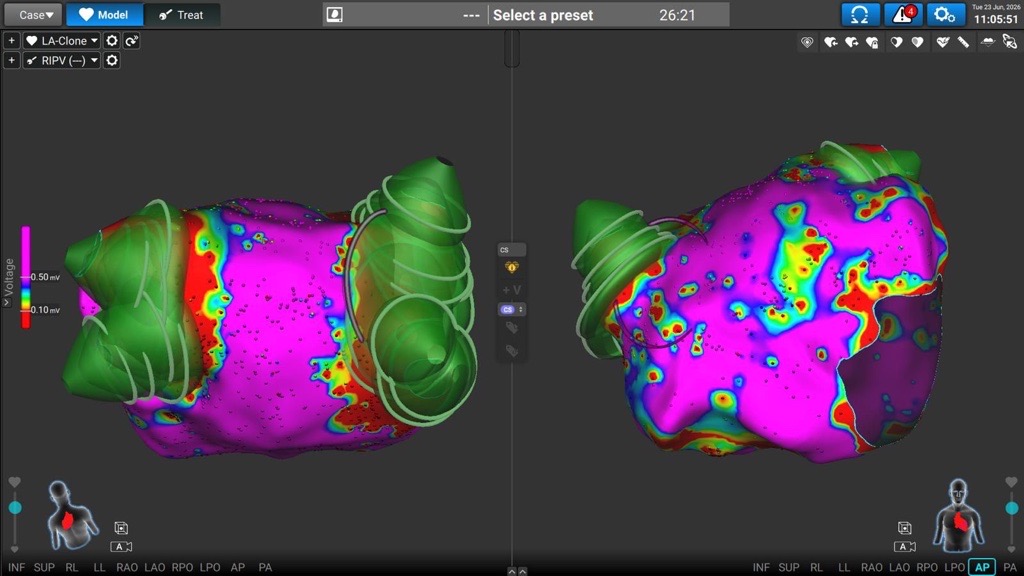The image size is (1024, 576).
Task: Open gear settings next to LA-Clone
Action: click(x=112, y=40)
